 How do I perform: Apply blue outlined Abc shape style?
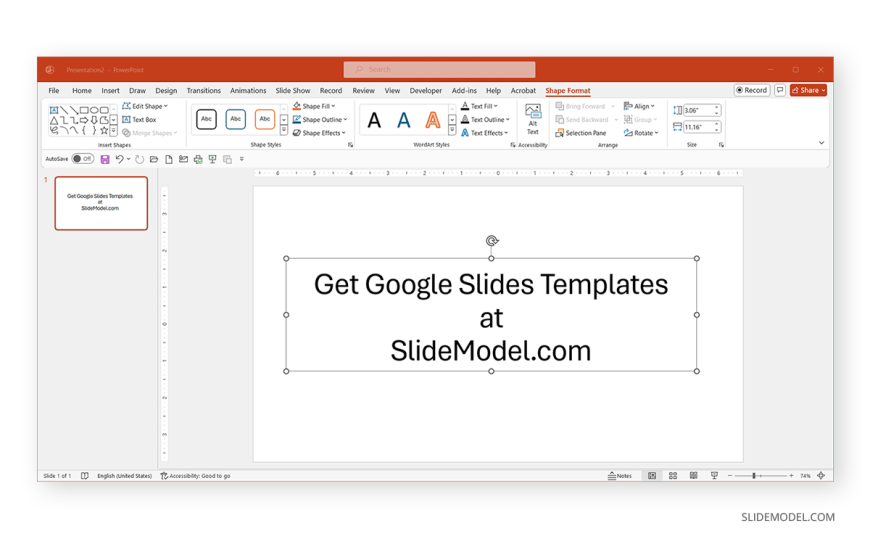(x=236, y=119)
